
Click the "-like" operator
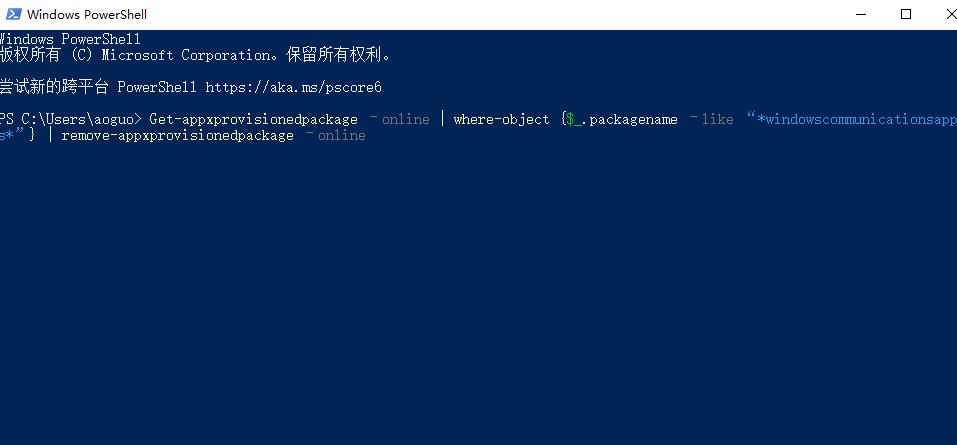coord(713,119)
